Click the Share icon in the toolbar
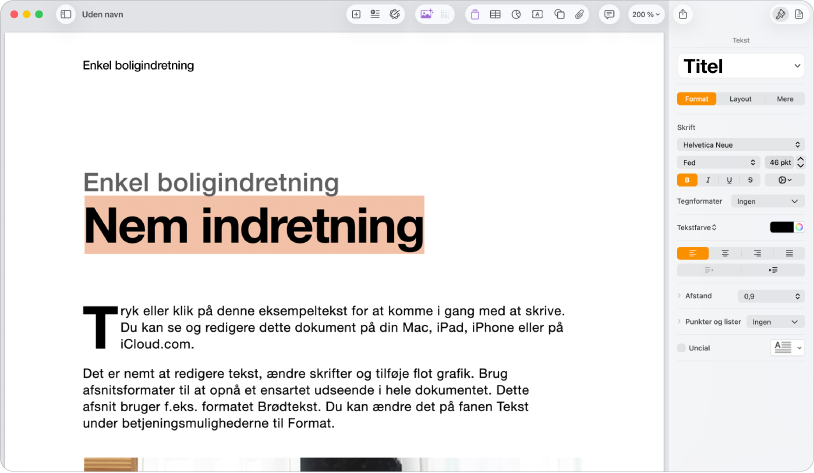 [683, 15]
